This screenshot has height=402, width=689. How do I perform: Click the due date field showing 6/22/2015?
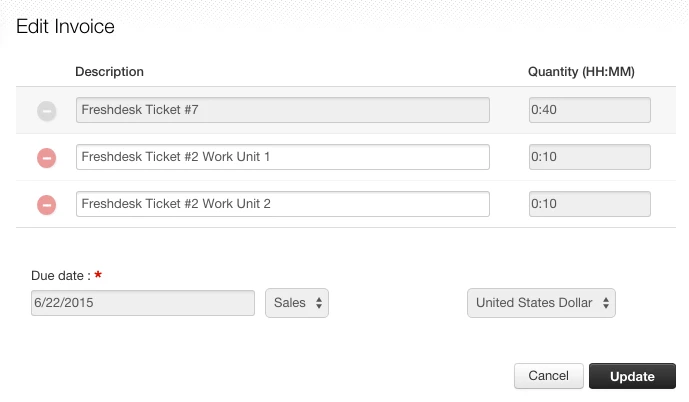pyautogui.click(x=143, y=303)
